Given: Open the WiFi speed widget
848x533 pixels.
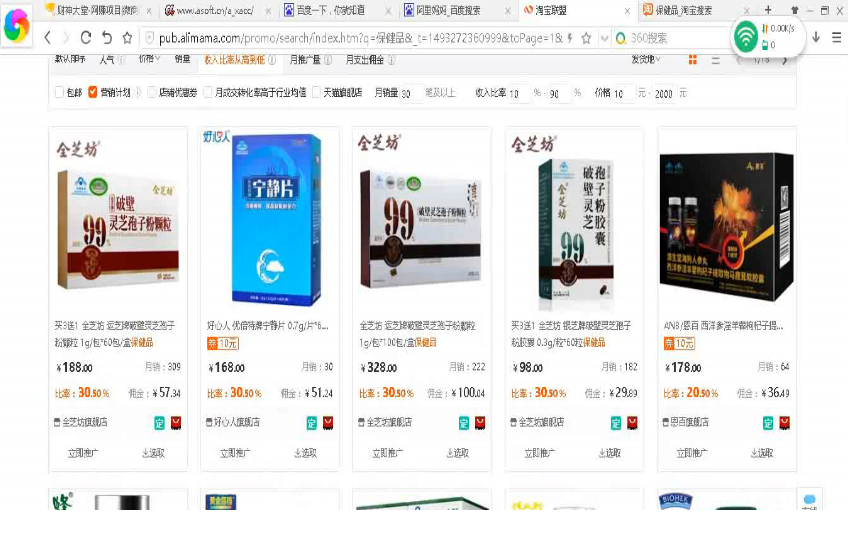Looking at the screenshot, I should 768,36.
